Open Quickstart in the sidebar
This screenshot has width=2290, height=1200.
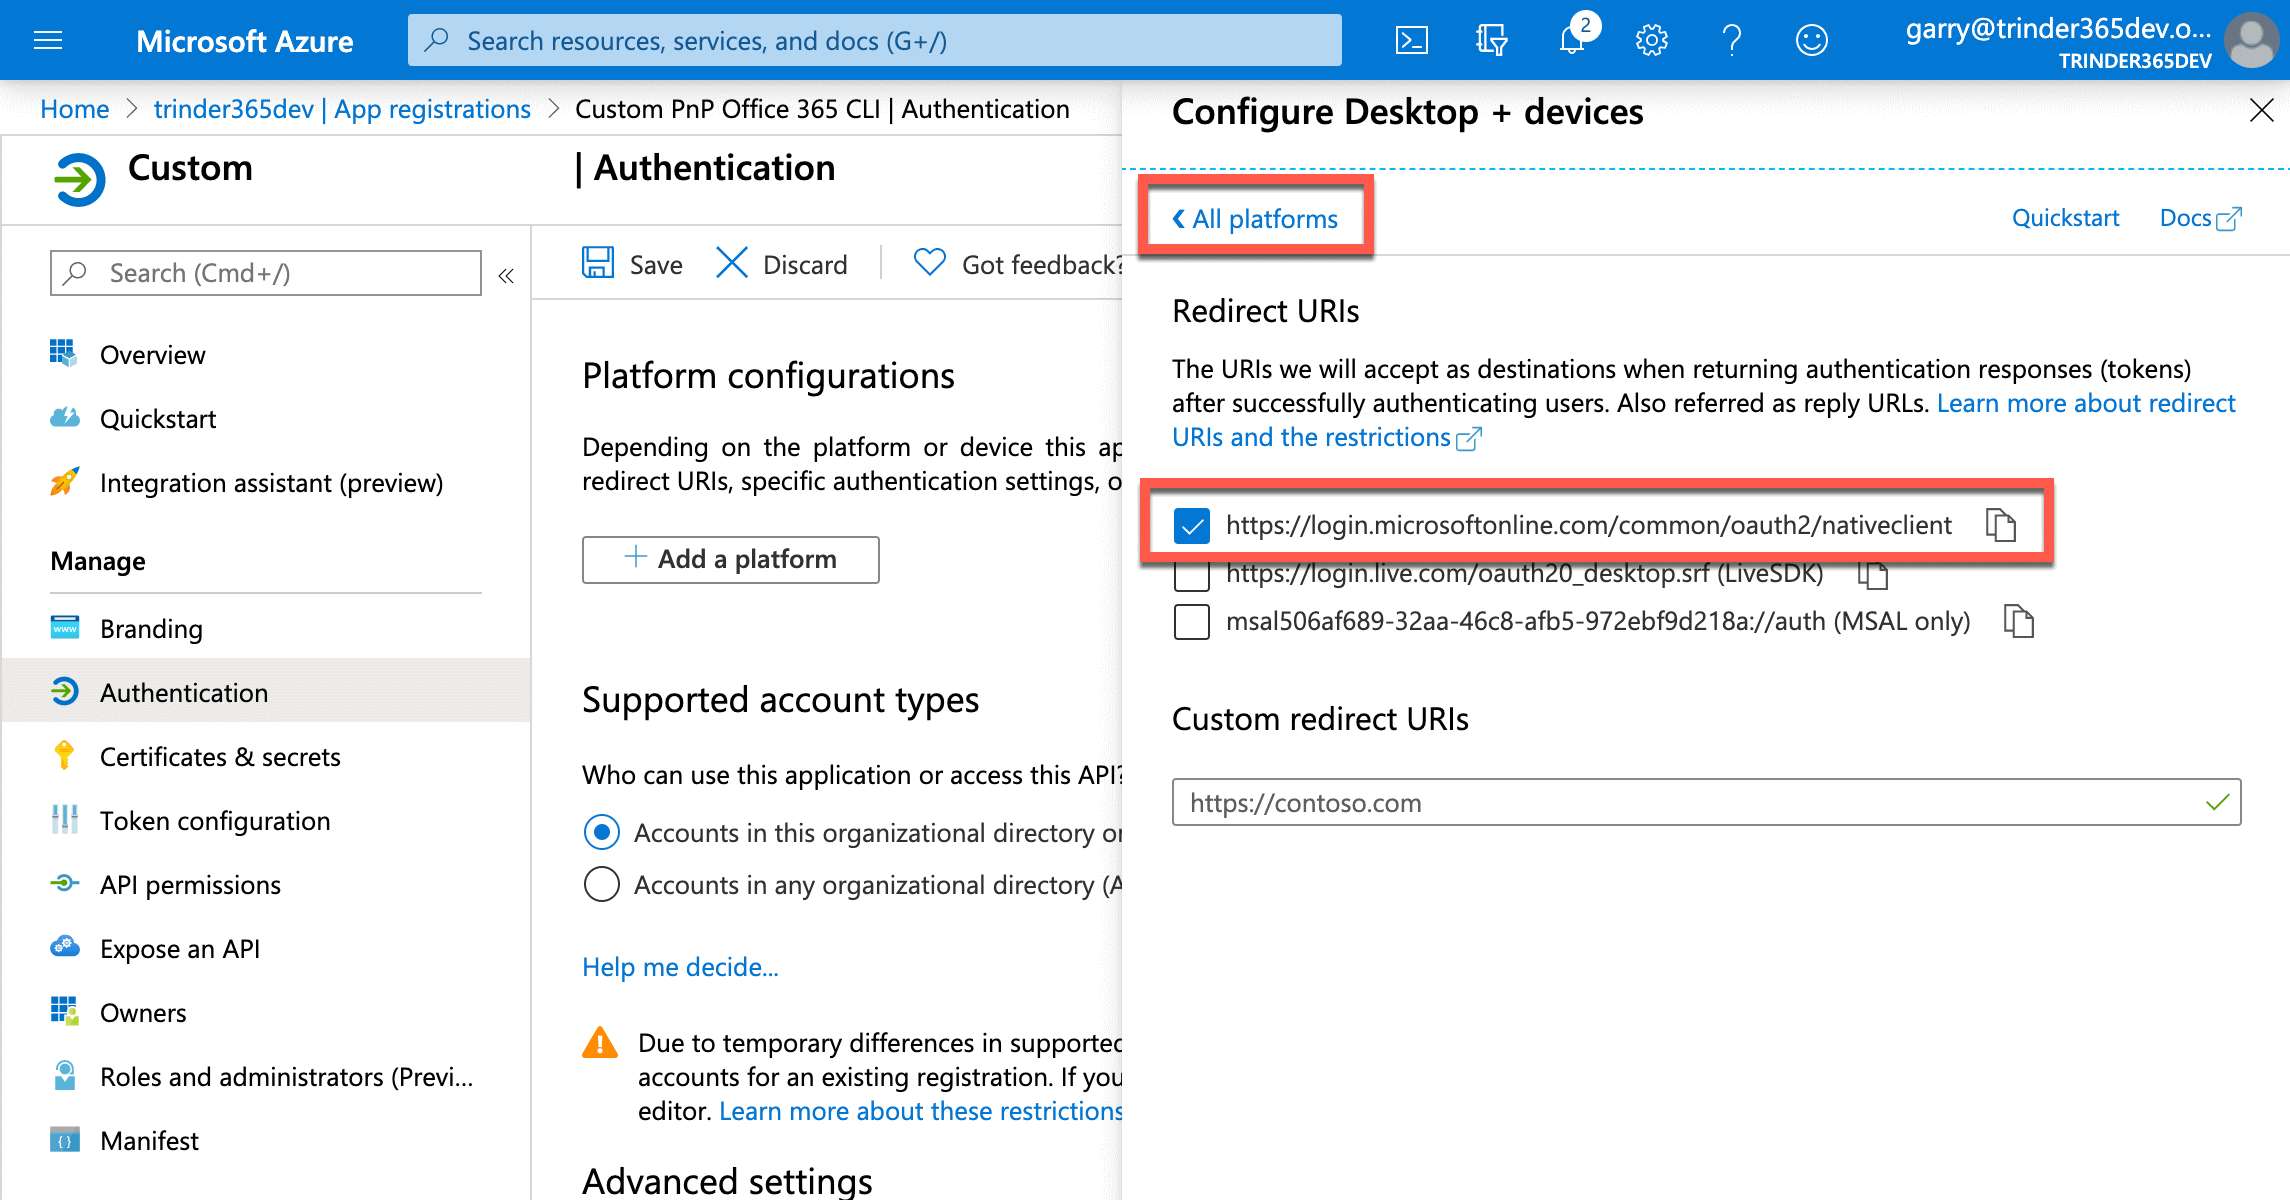[158, 419]
